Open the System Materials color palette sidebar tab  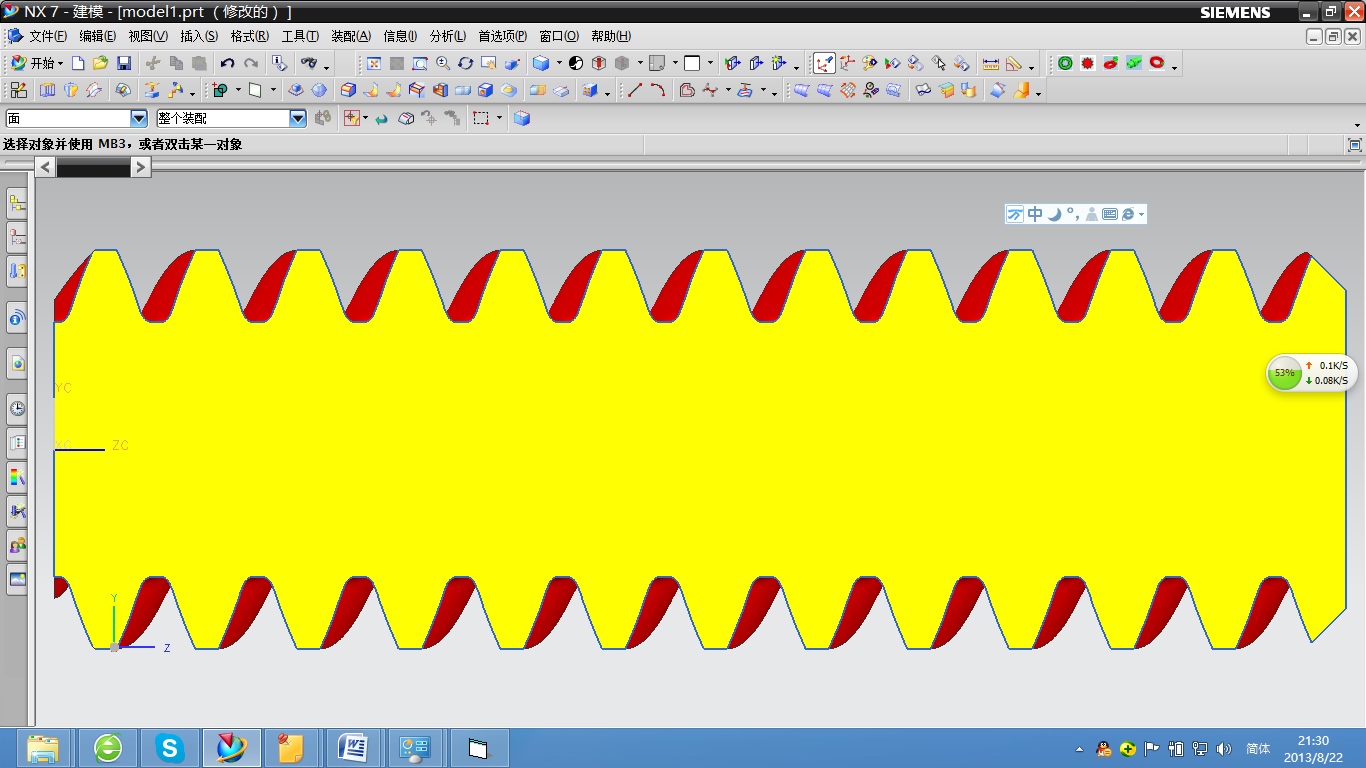(x=17, y=477)
